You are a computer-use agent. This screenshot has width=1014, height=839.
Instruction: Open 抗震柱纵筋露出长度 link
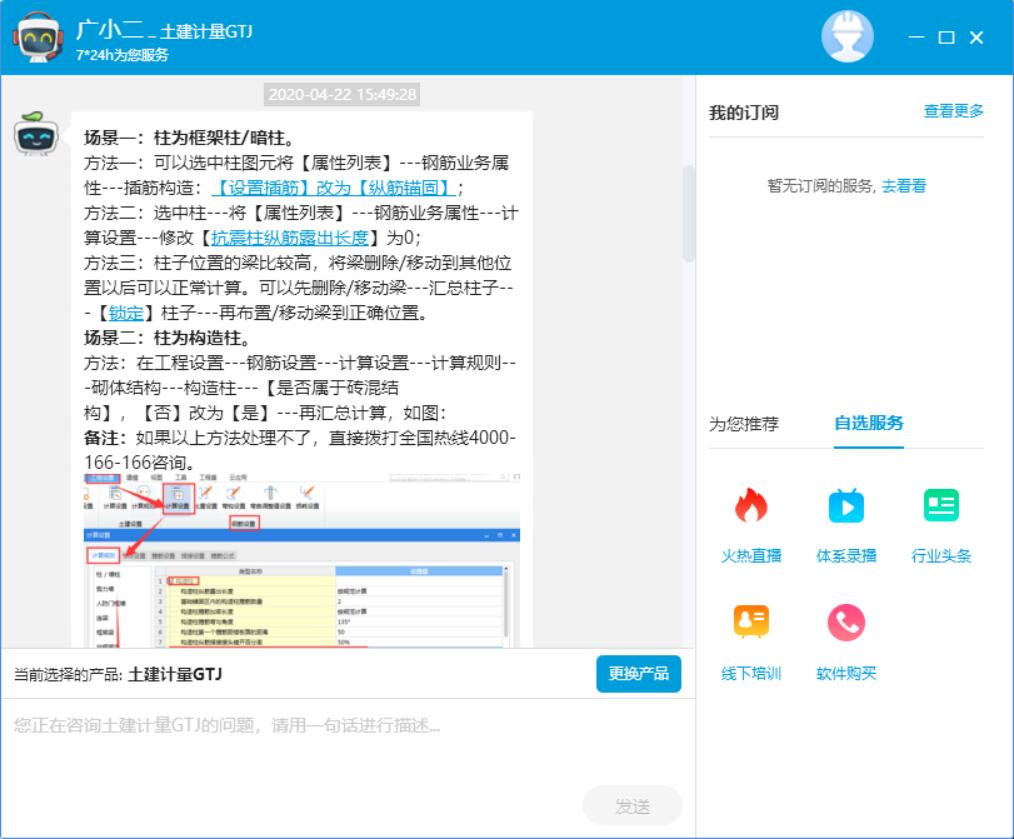coord(290,238)
